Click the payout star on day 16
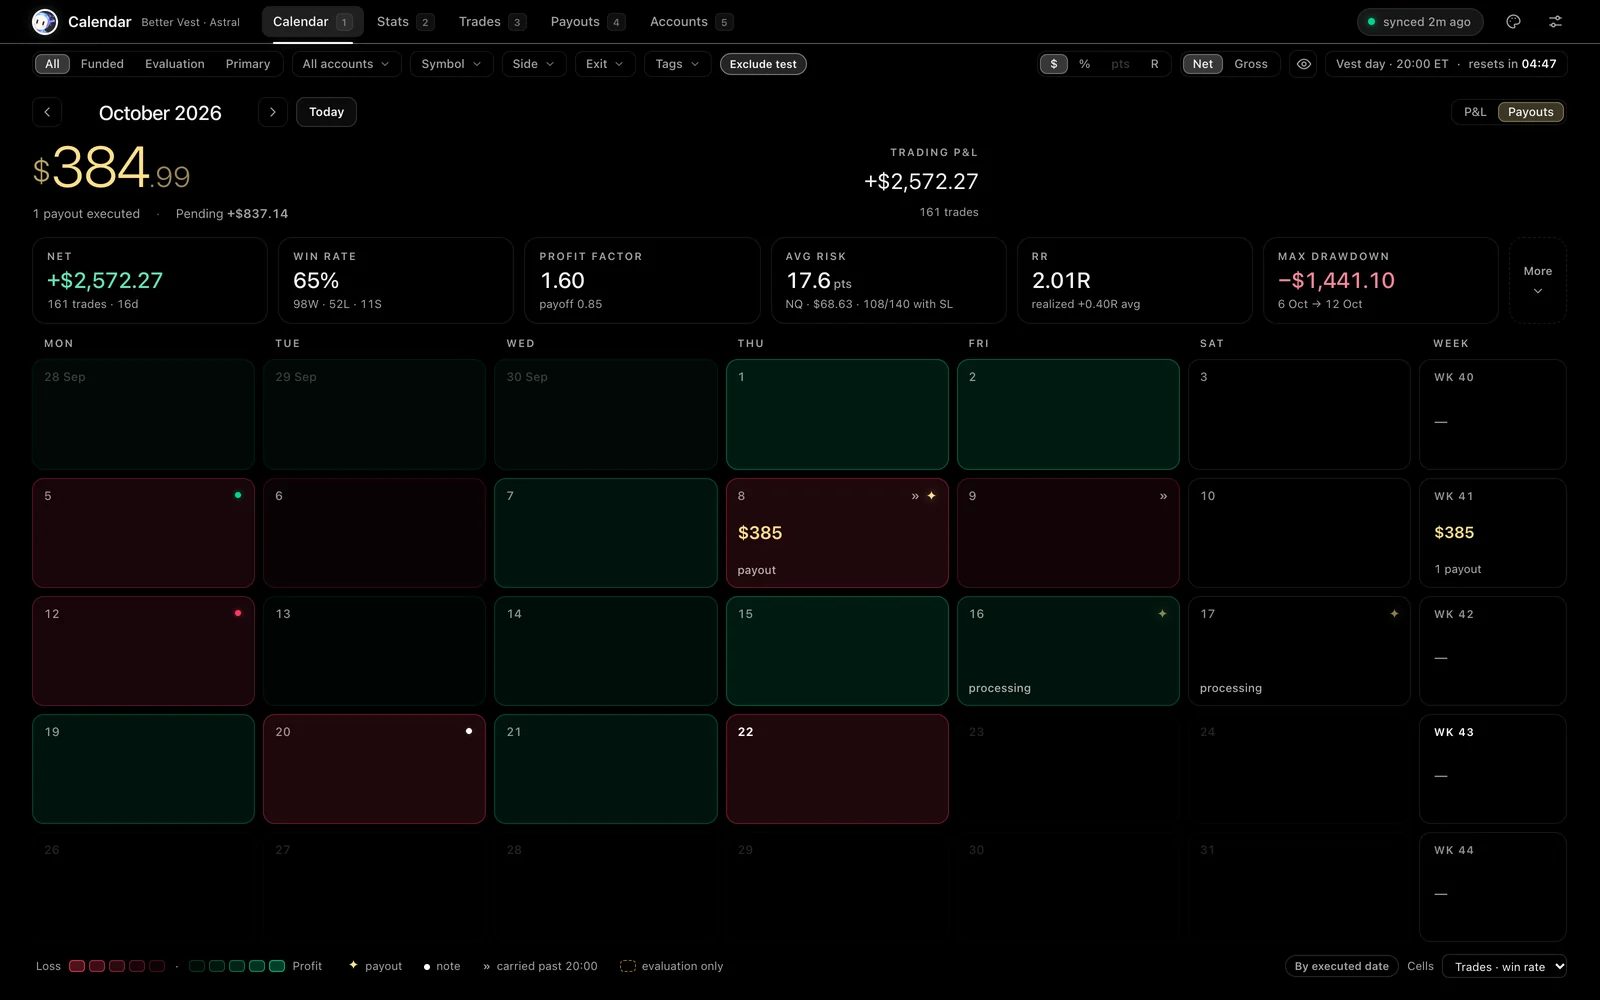The image size is (1600, 1000). [x=1162, y=613]
